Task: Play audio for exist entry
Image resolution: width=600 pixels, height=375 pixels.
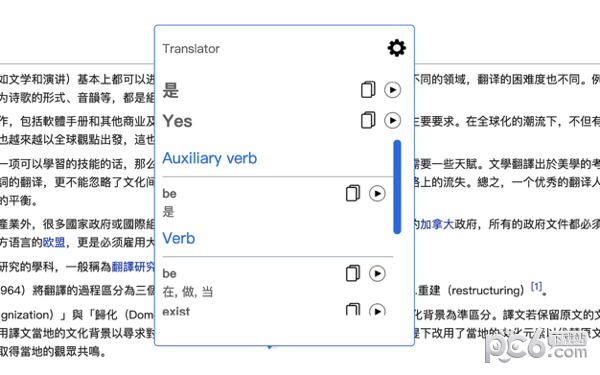Action: coord(377,310)
